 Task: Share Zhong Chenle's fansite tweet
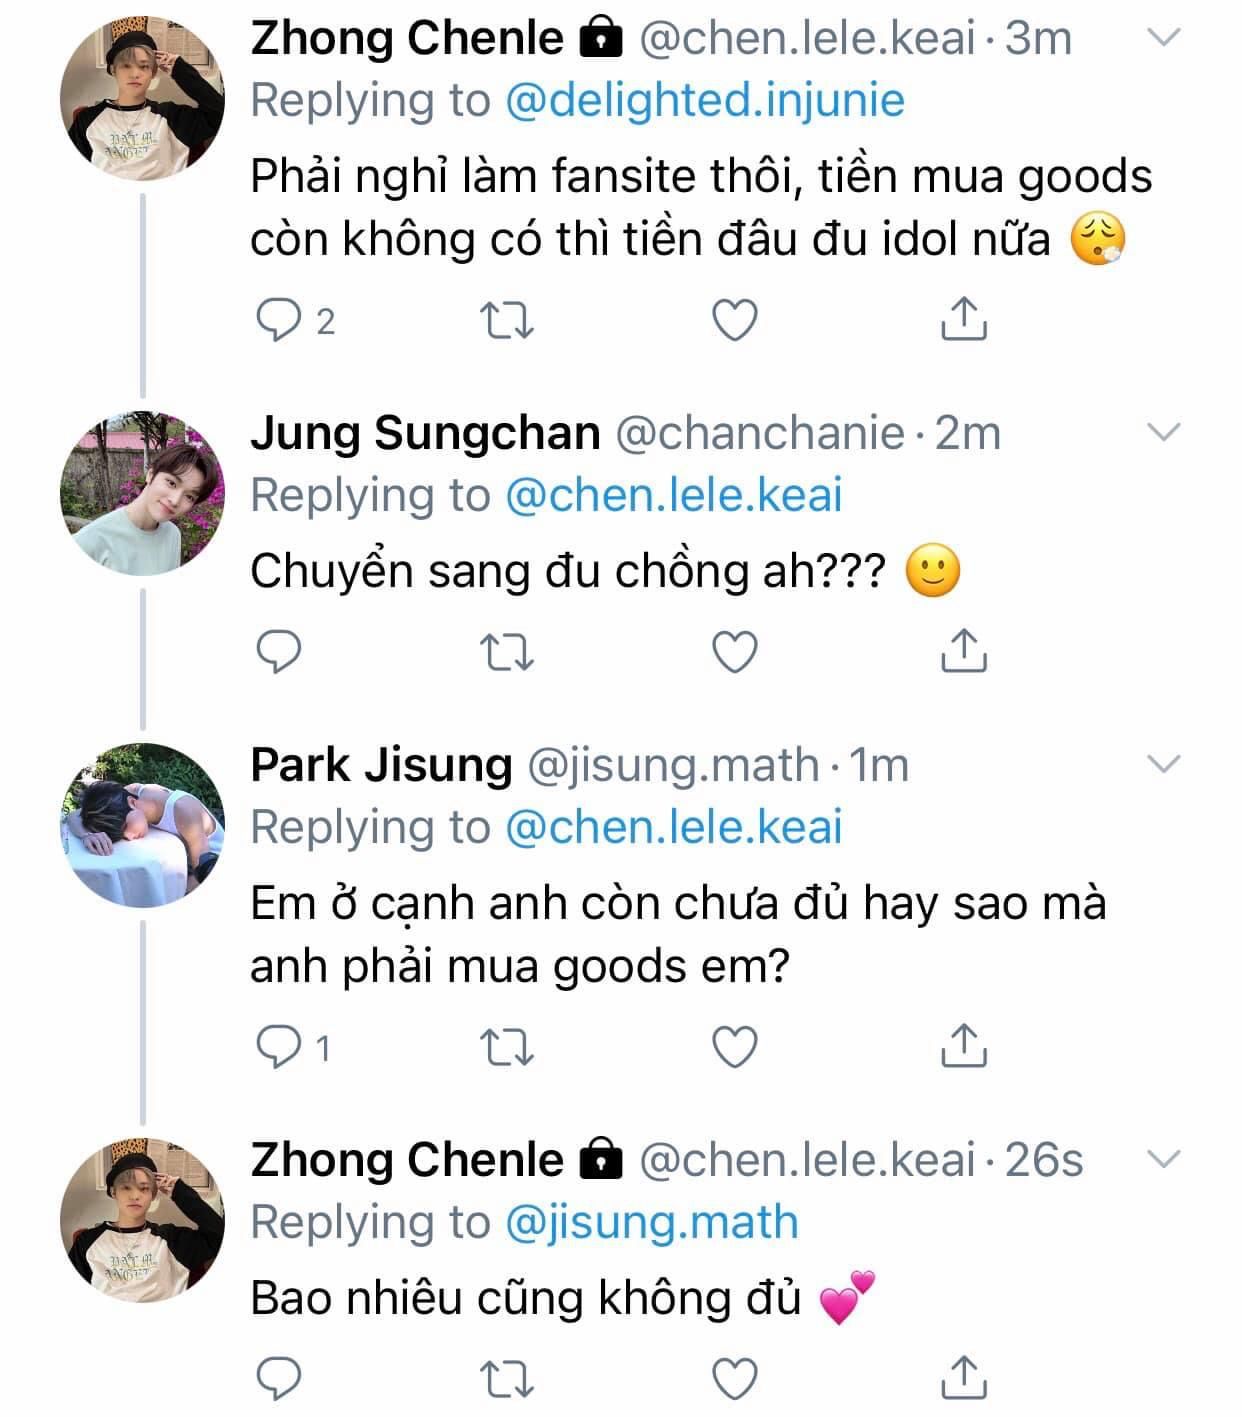(964, 319)
